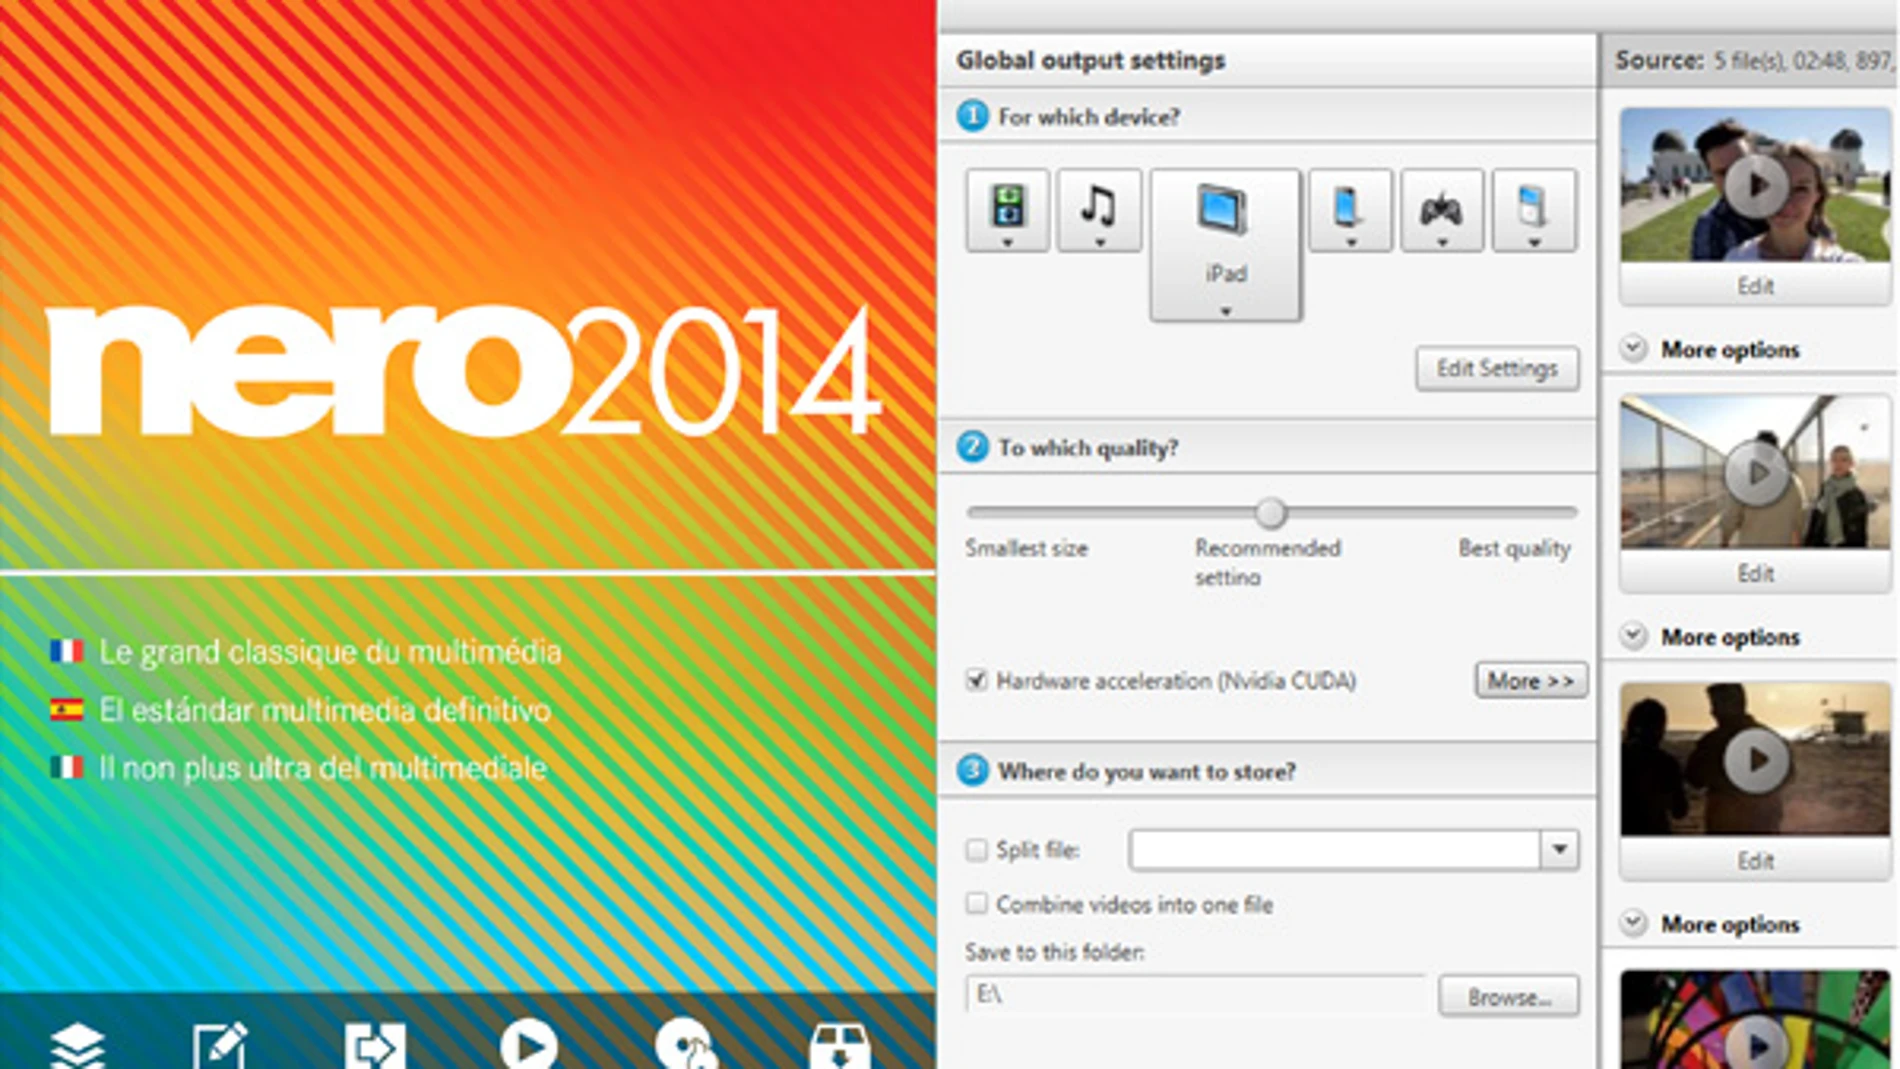Play the first source video thumbnail
The image size is (1900, 1069).
pos(1755,185)
